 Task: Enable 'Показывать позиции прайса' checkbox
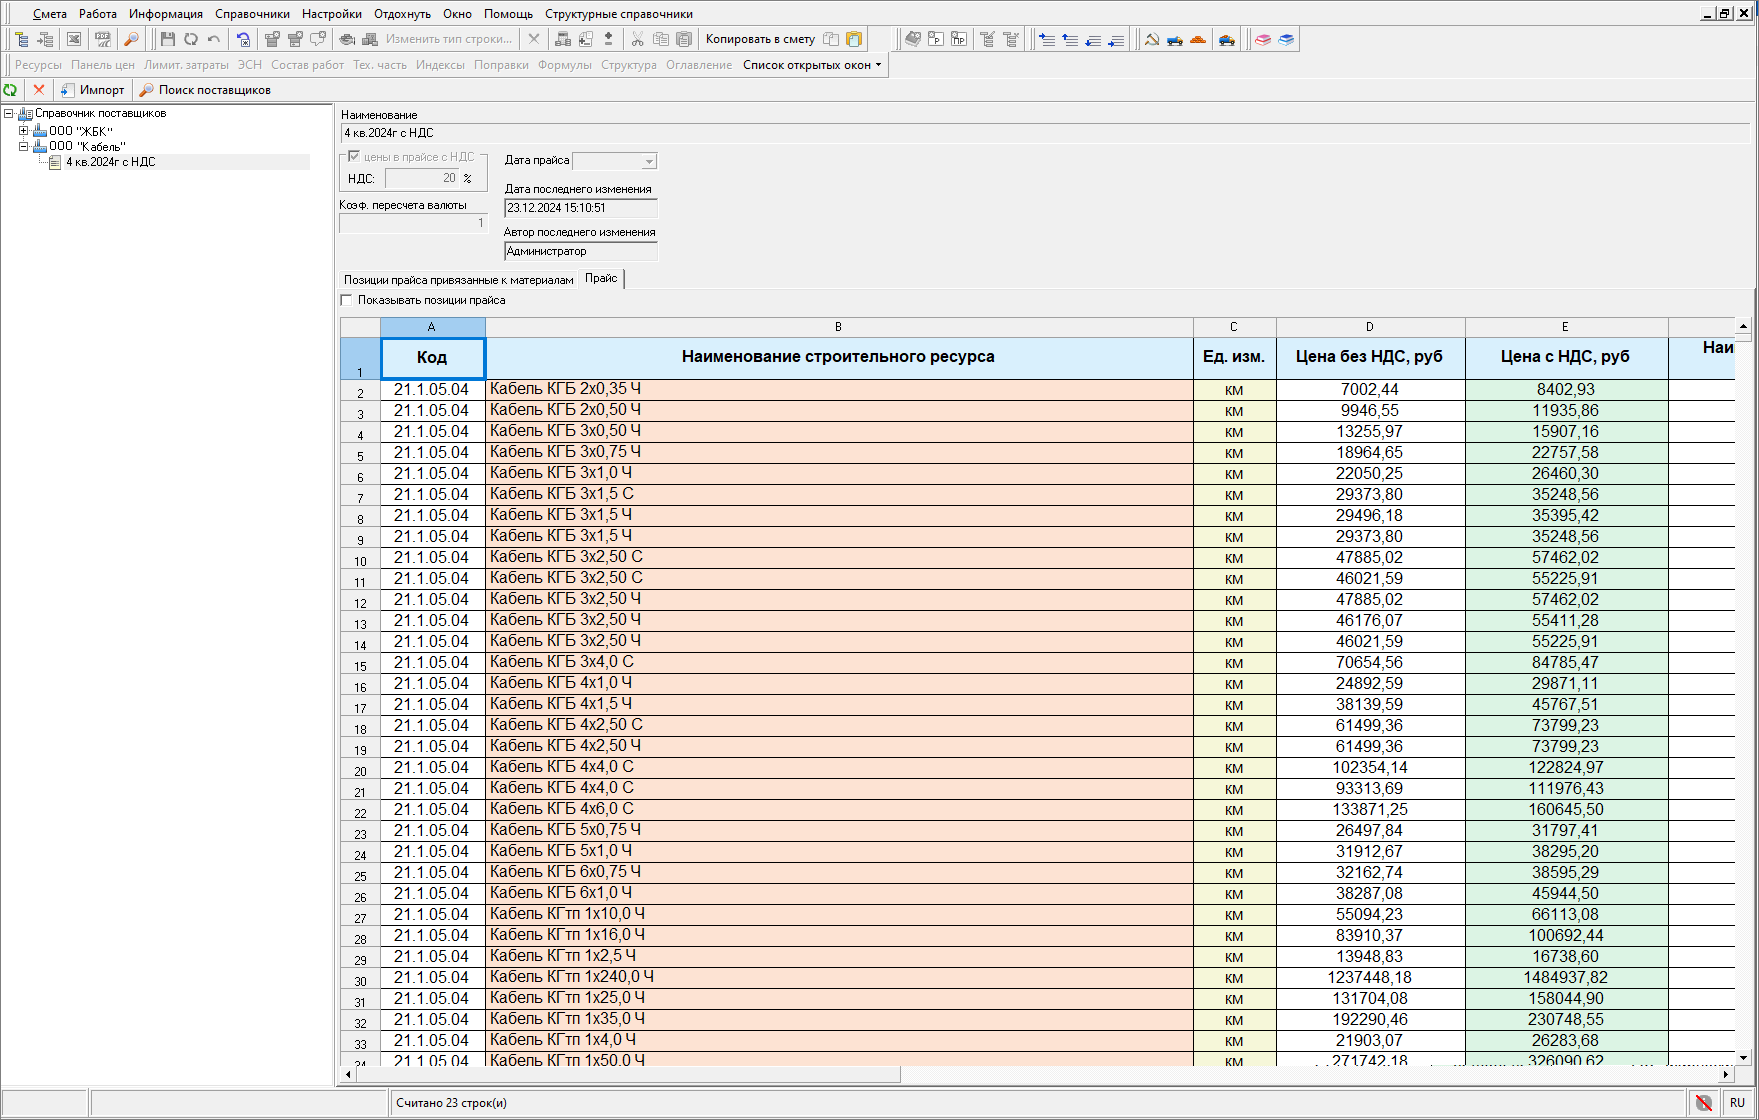coord(347,300)
